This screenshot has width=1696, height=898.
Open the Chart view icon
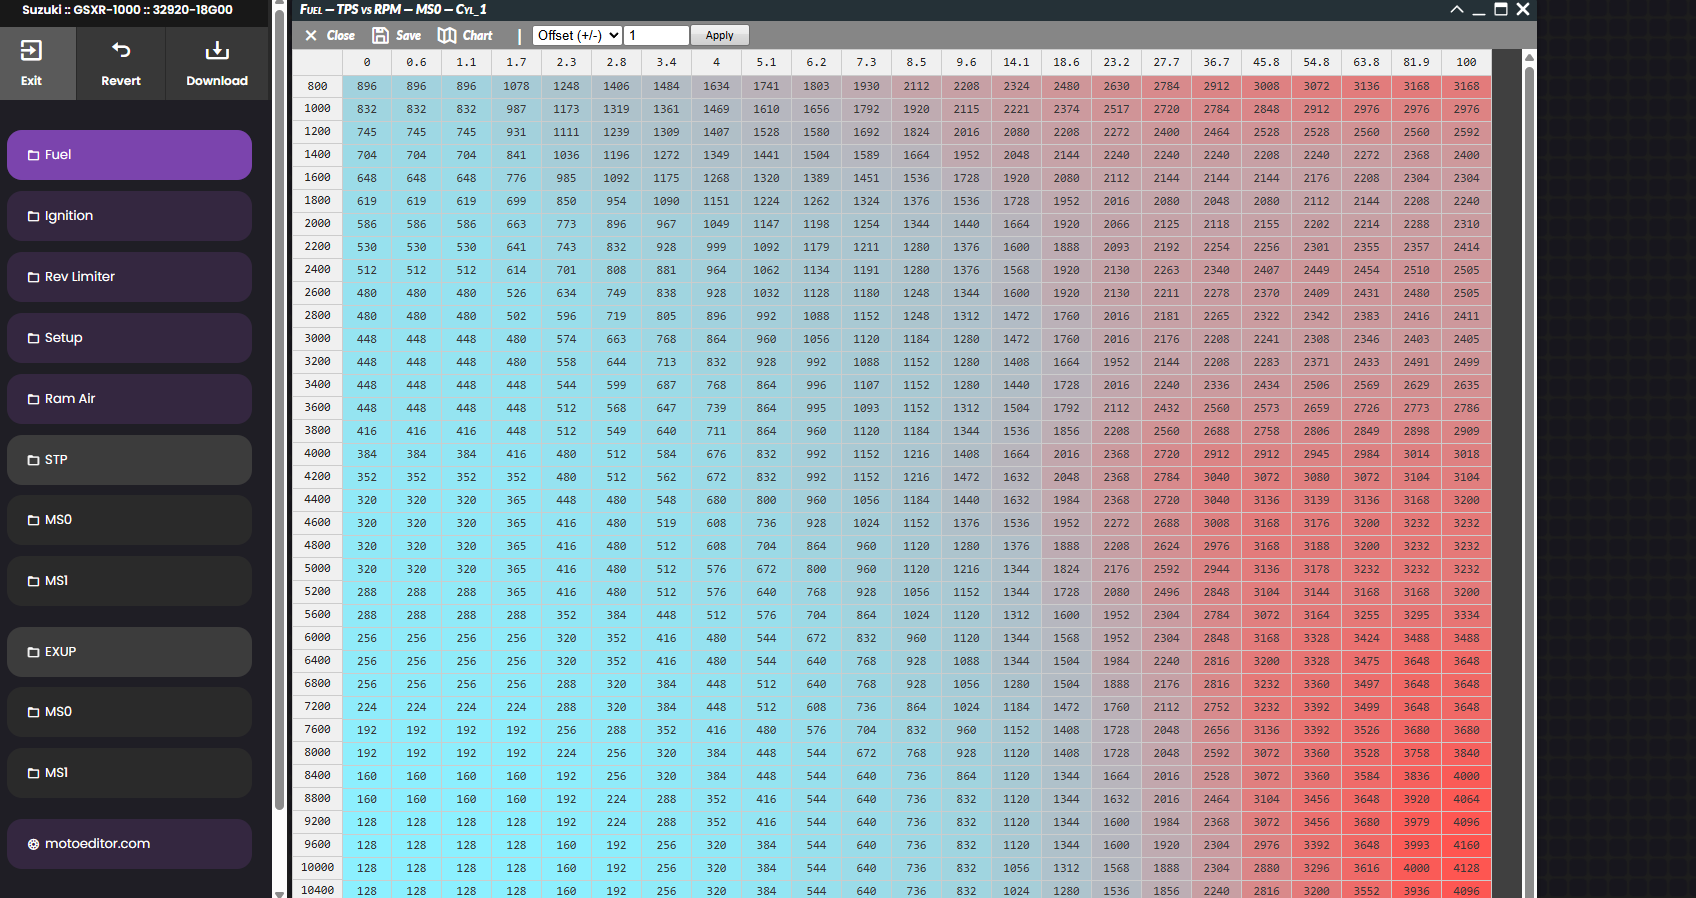[x=447, y=35]
